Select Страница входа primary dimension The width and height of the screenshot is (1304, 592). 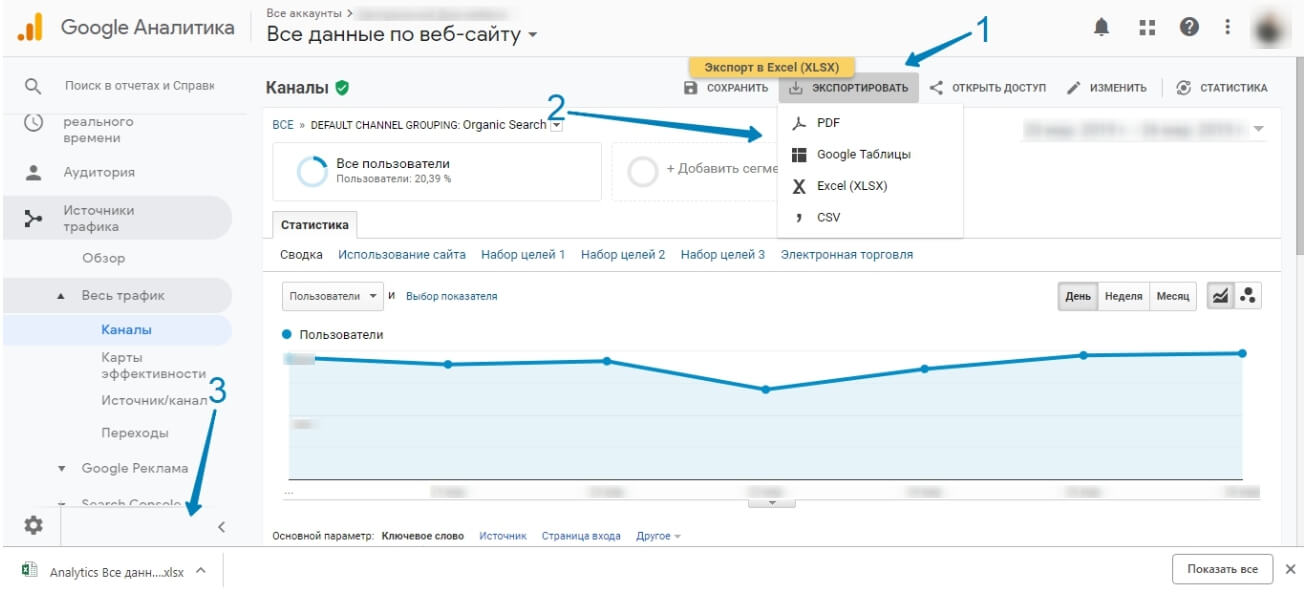point(581,536)
